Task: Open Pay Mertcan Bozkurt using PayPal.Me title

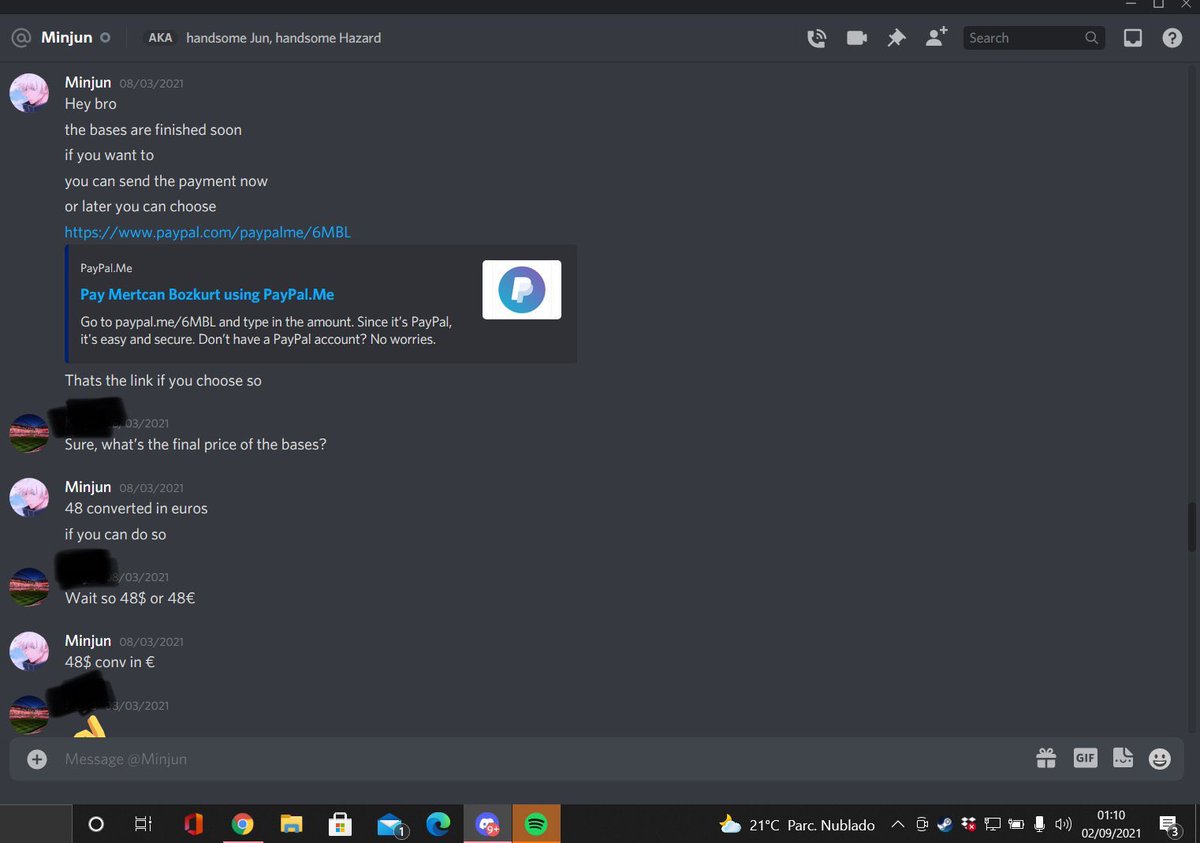Action: click(207, 295)
